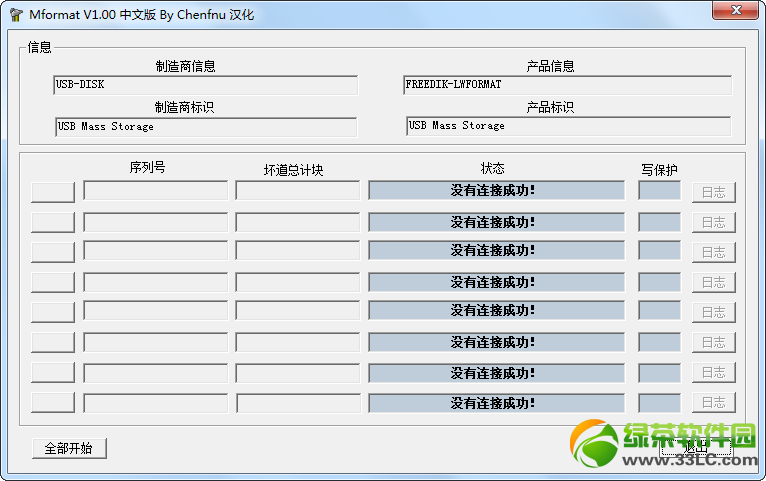Click the 写保护 indicator box in the first row

coord(660,190)
